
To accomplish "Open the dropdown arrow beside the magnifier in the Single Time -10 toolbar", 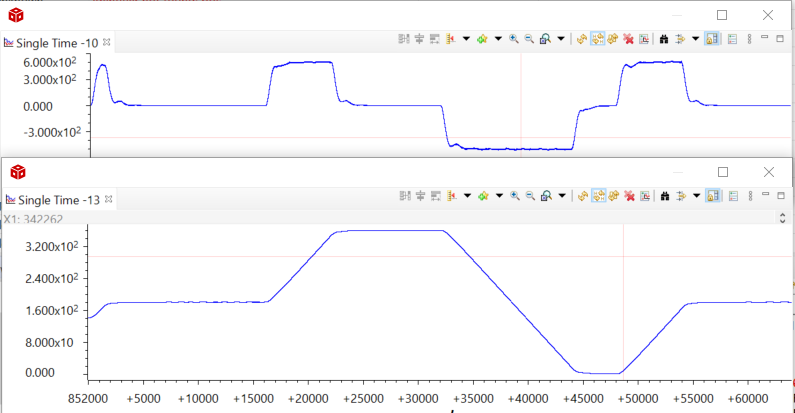I will click(x=561, y=40).
